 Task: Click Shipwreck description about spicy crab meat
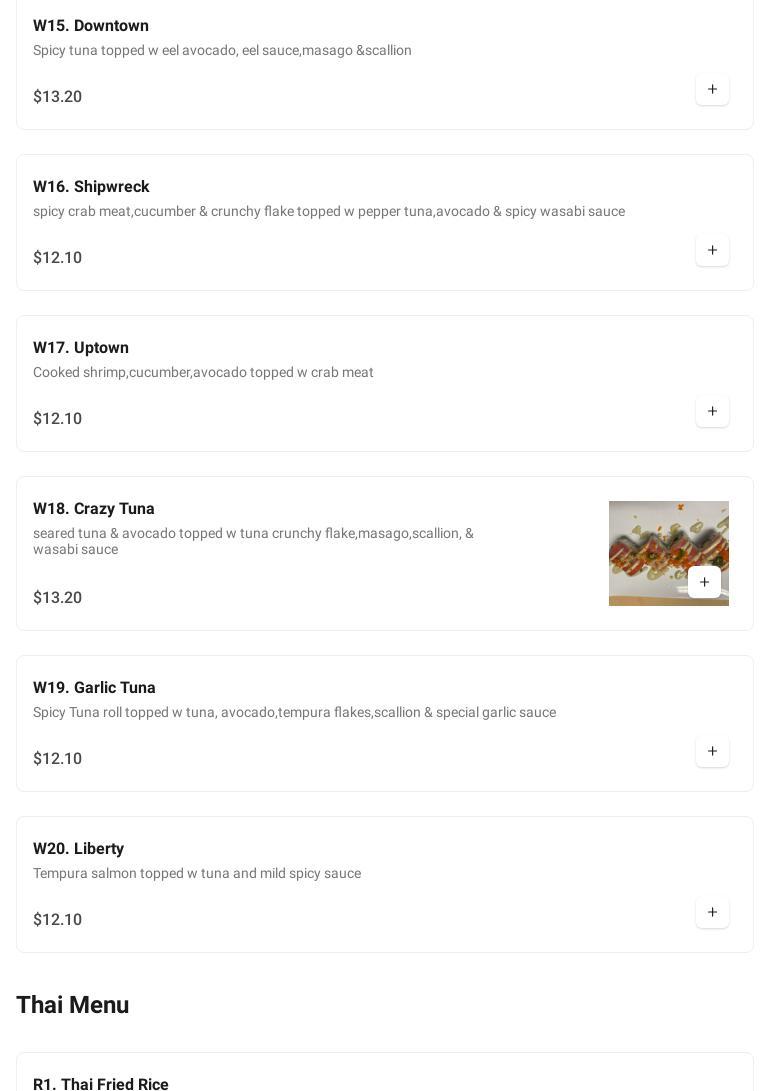[x=329, y=211]
